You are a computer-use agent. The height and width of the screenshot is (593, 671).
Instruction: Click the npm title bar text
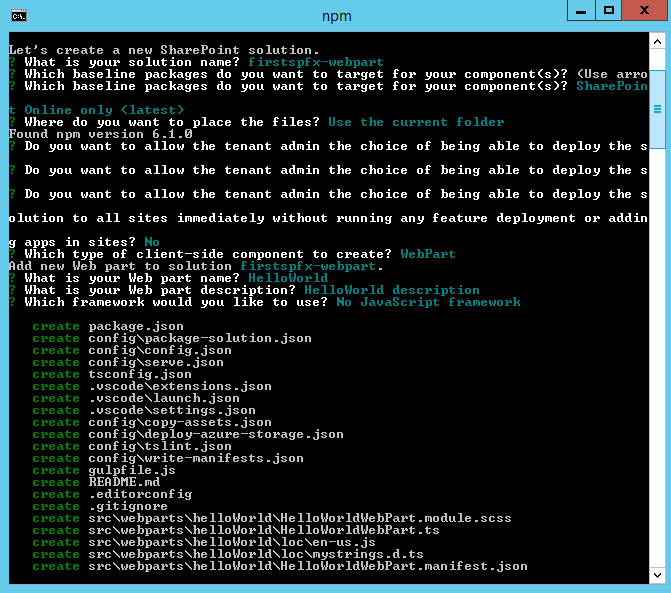337,16
